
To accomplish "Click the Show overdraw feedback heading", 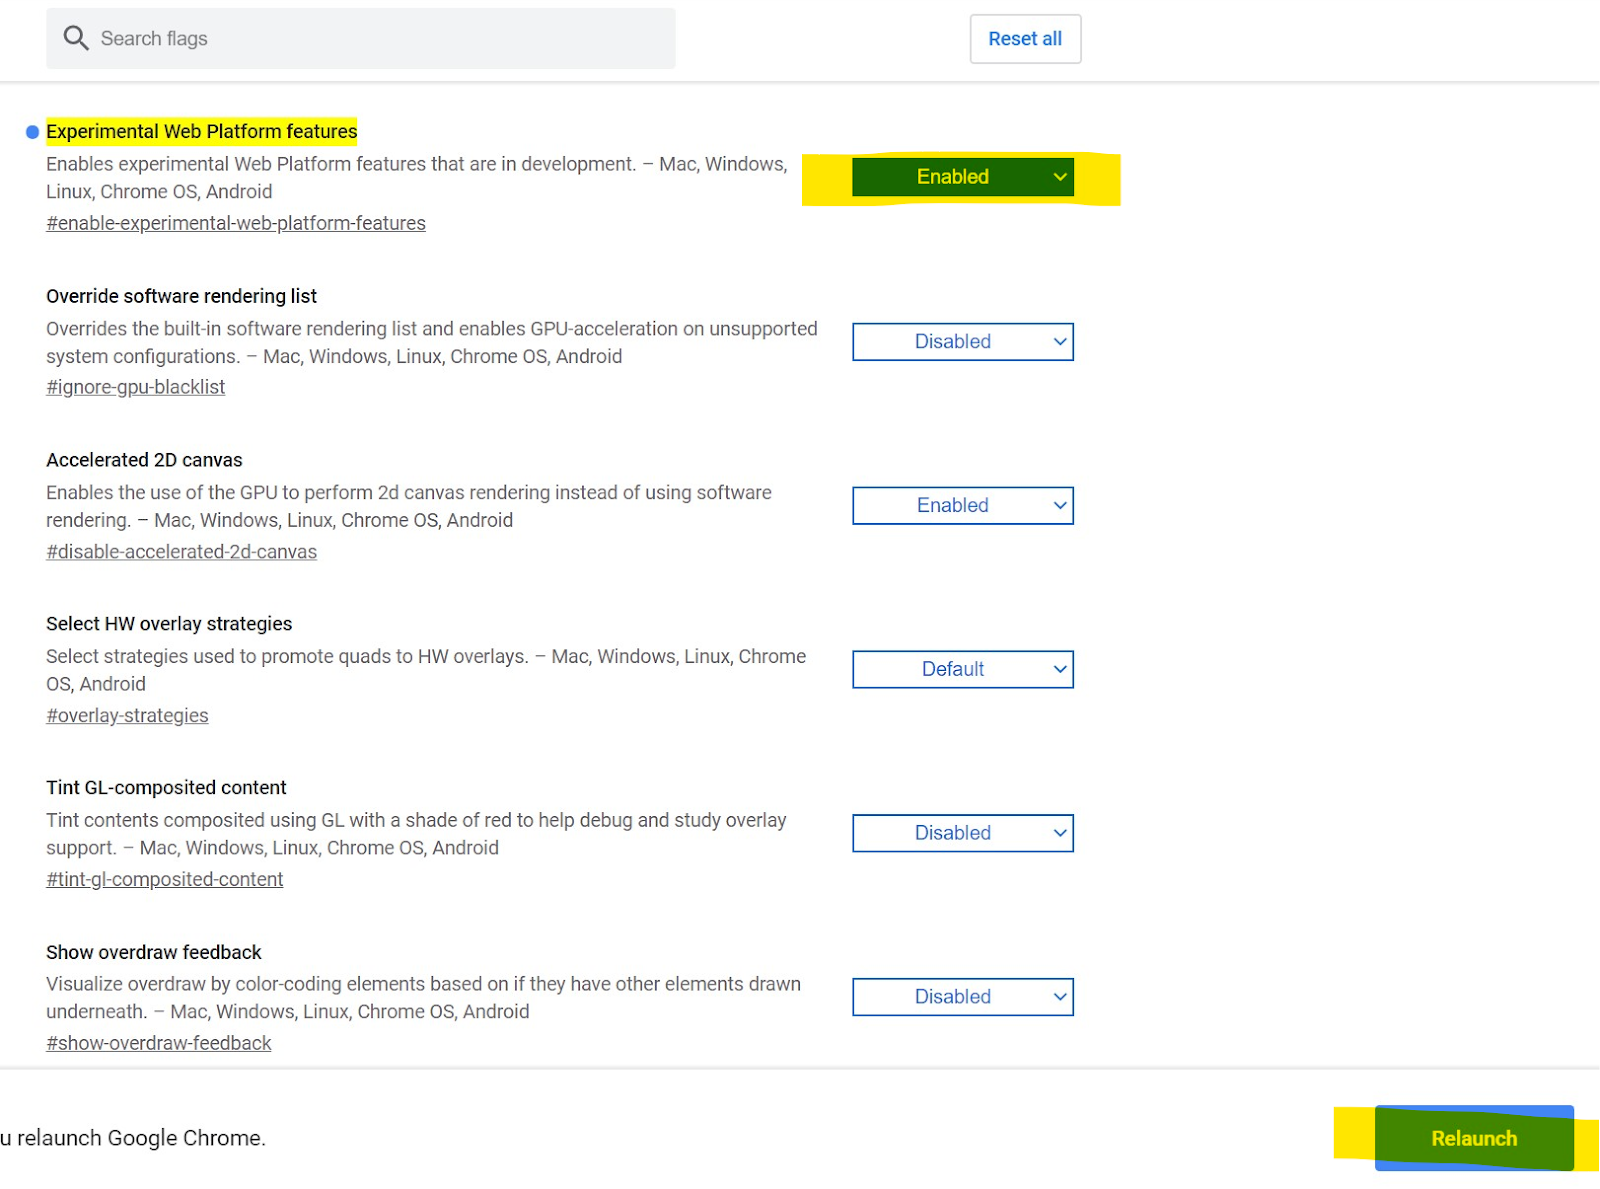I will (153, 952).
